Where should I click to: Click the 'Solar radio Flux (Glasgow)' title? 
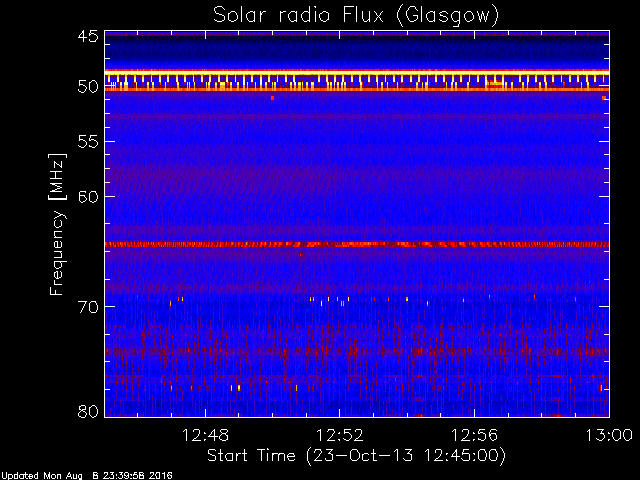(x=356, y=16)
